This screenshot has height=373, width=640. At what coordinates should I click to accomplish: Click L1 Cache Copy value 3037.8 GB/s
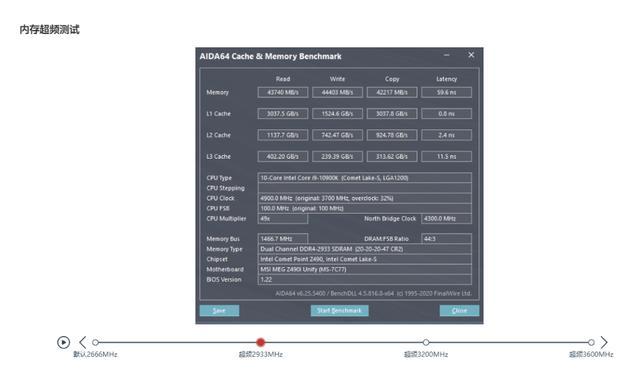(x=392, y=113)
